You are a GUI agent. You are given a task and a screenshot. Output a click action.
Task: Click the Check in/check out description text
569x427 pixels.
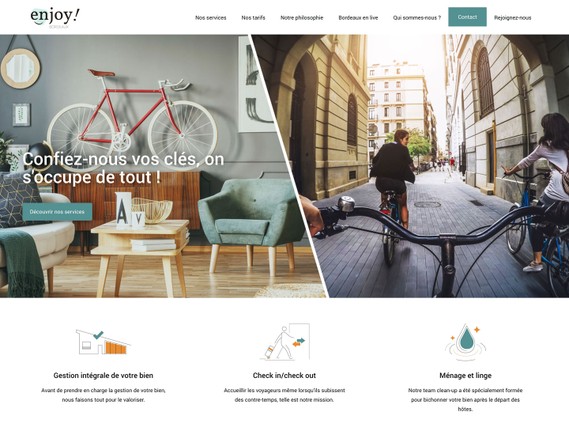[284, 395]
